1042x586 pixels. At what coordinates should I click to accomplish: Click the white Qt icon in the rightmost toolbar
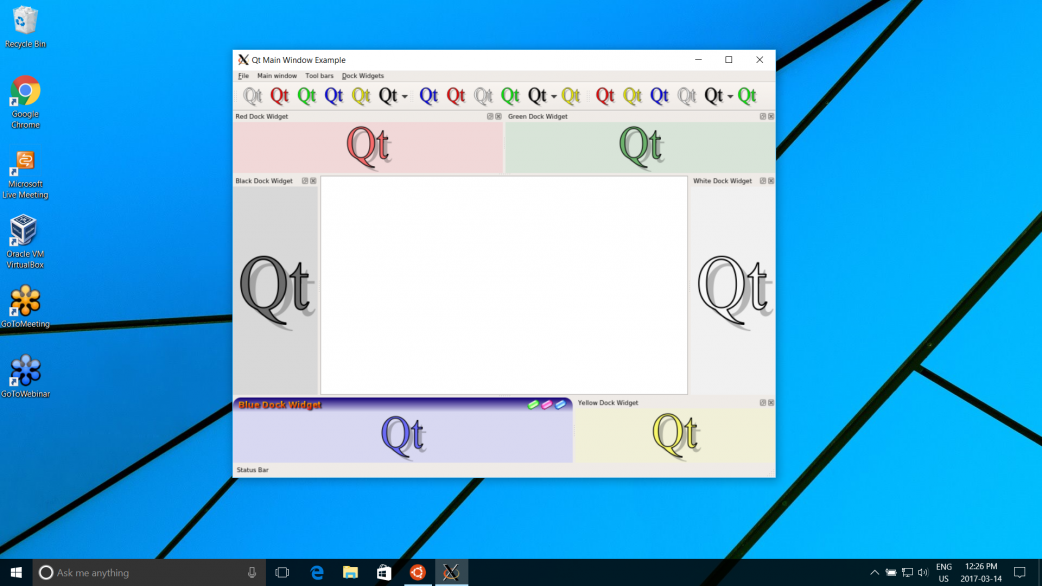click(x=686, y=96)
